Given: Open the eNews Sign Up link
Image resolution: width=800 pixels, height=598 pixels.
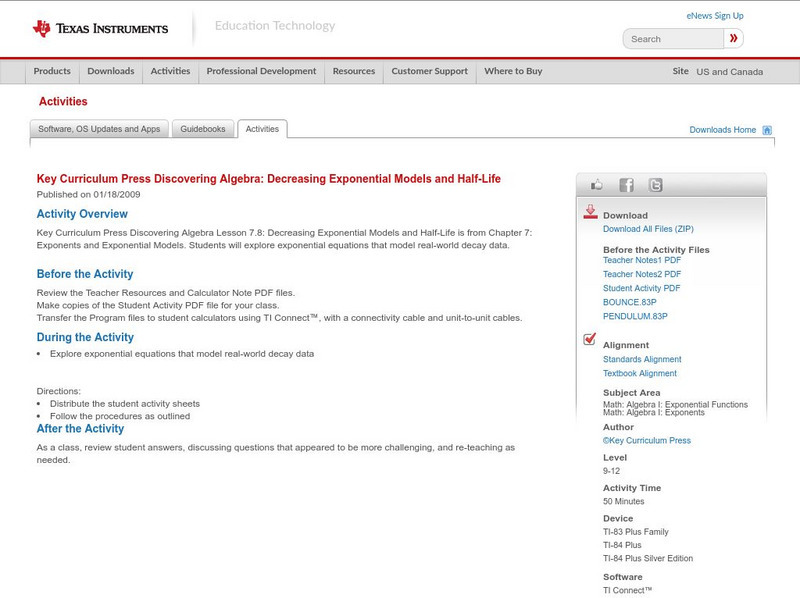Looking at the screenshot, I should pyautogui.click(x=715, y=16).
